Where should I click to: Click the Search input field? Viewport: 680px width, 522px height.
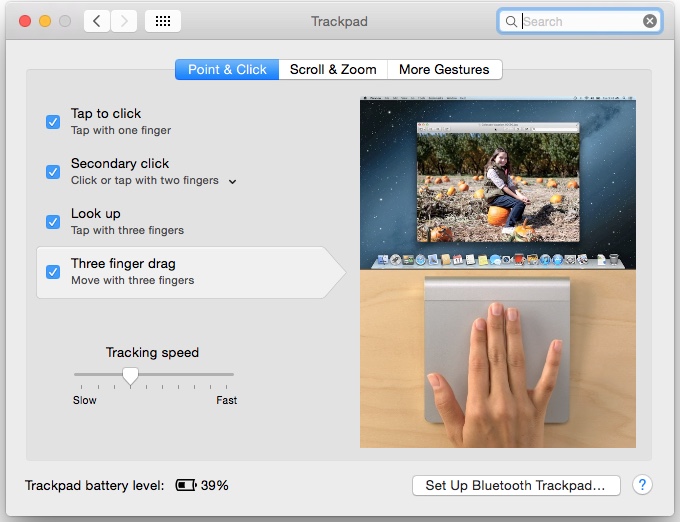tap(579, 21)
